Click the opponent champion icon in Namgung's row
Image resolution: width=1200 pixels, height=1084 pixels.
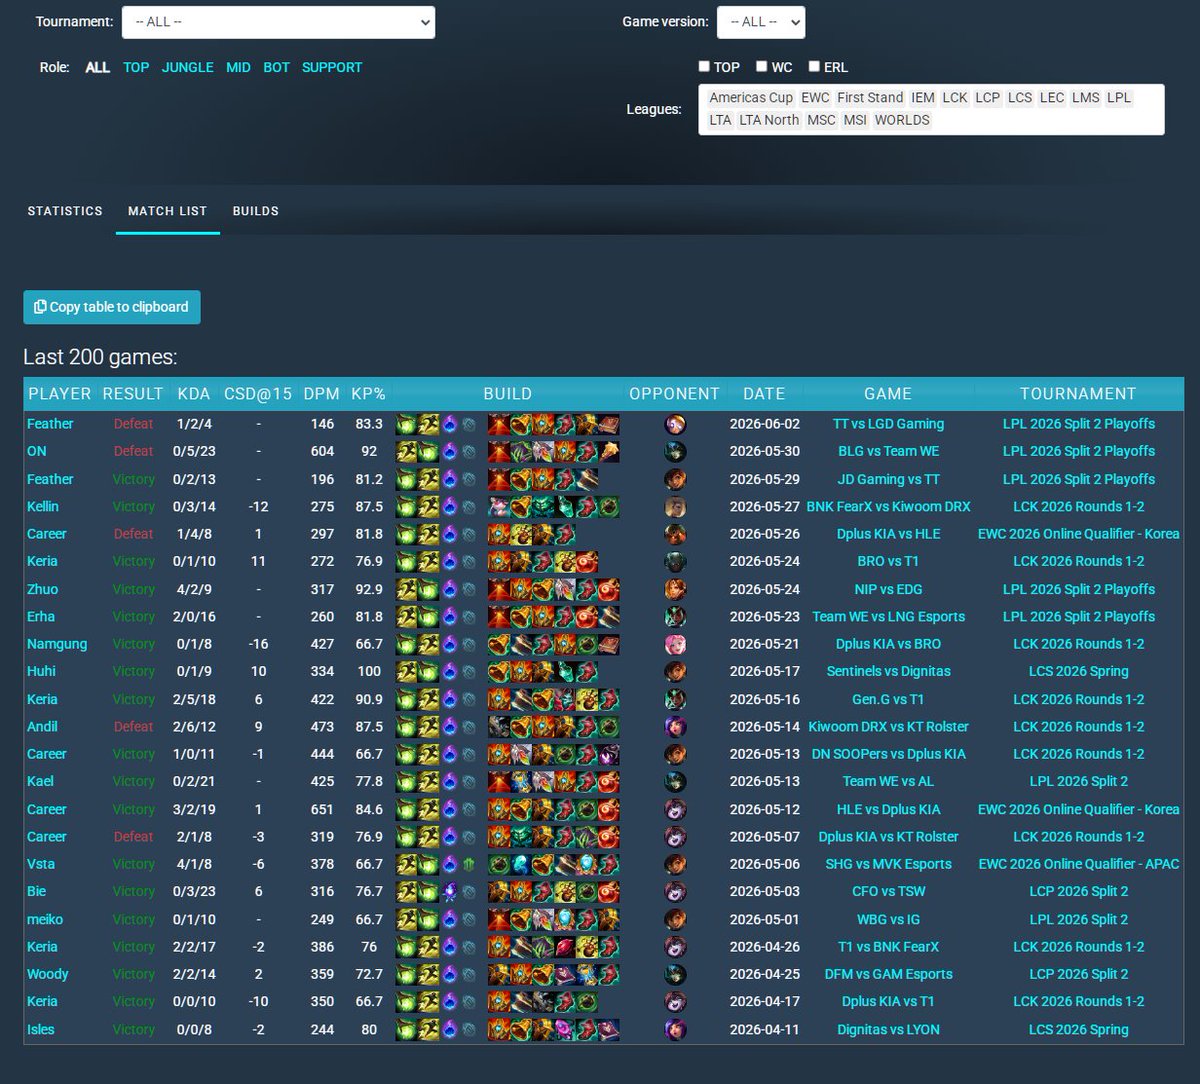675,644
